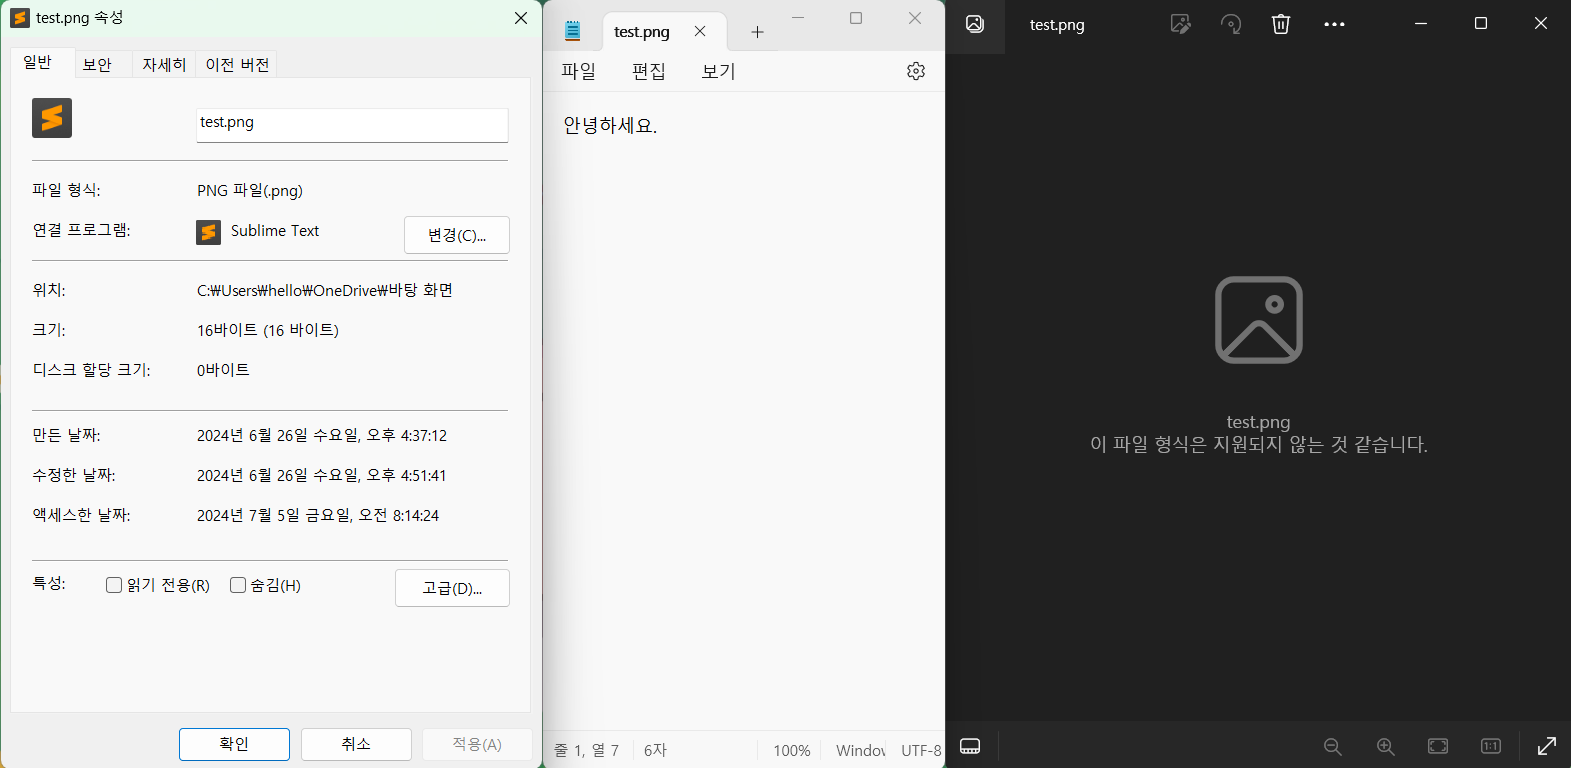The image size is (1571, 768).
Task: Open the 이전 버전 tab
Action: (x=237, y=64)
